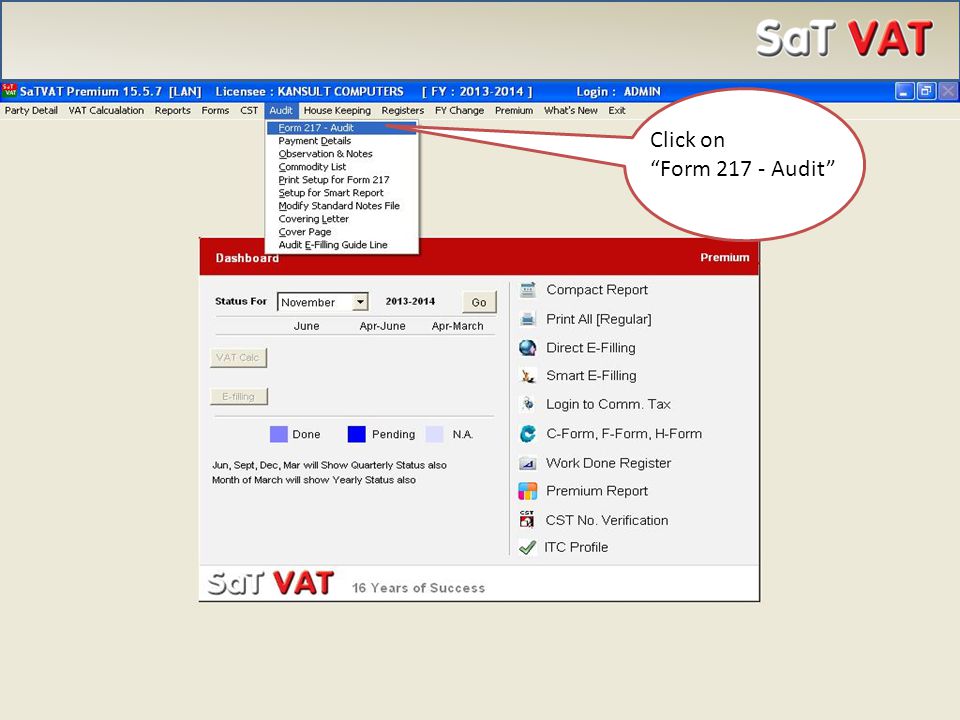
Task: Click the Go button
Action: [479, 302]
